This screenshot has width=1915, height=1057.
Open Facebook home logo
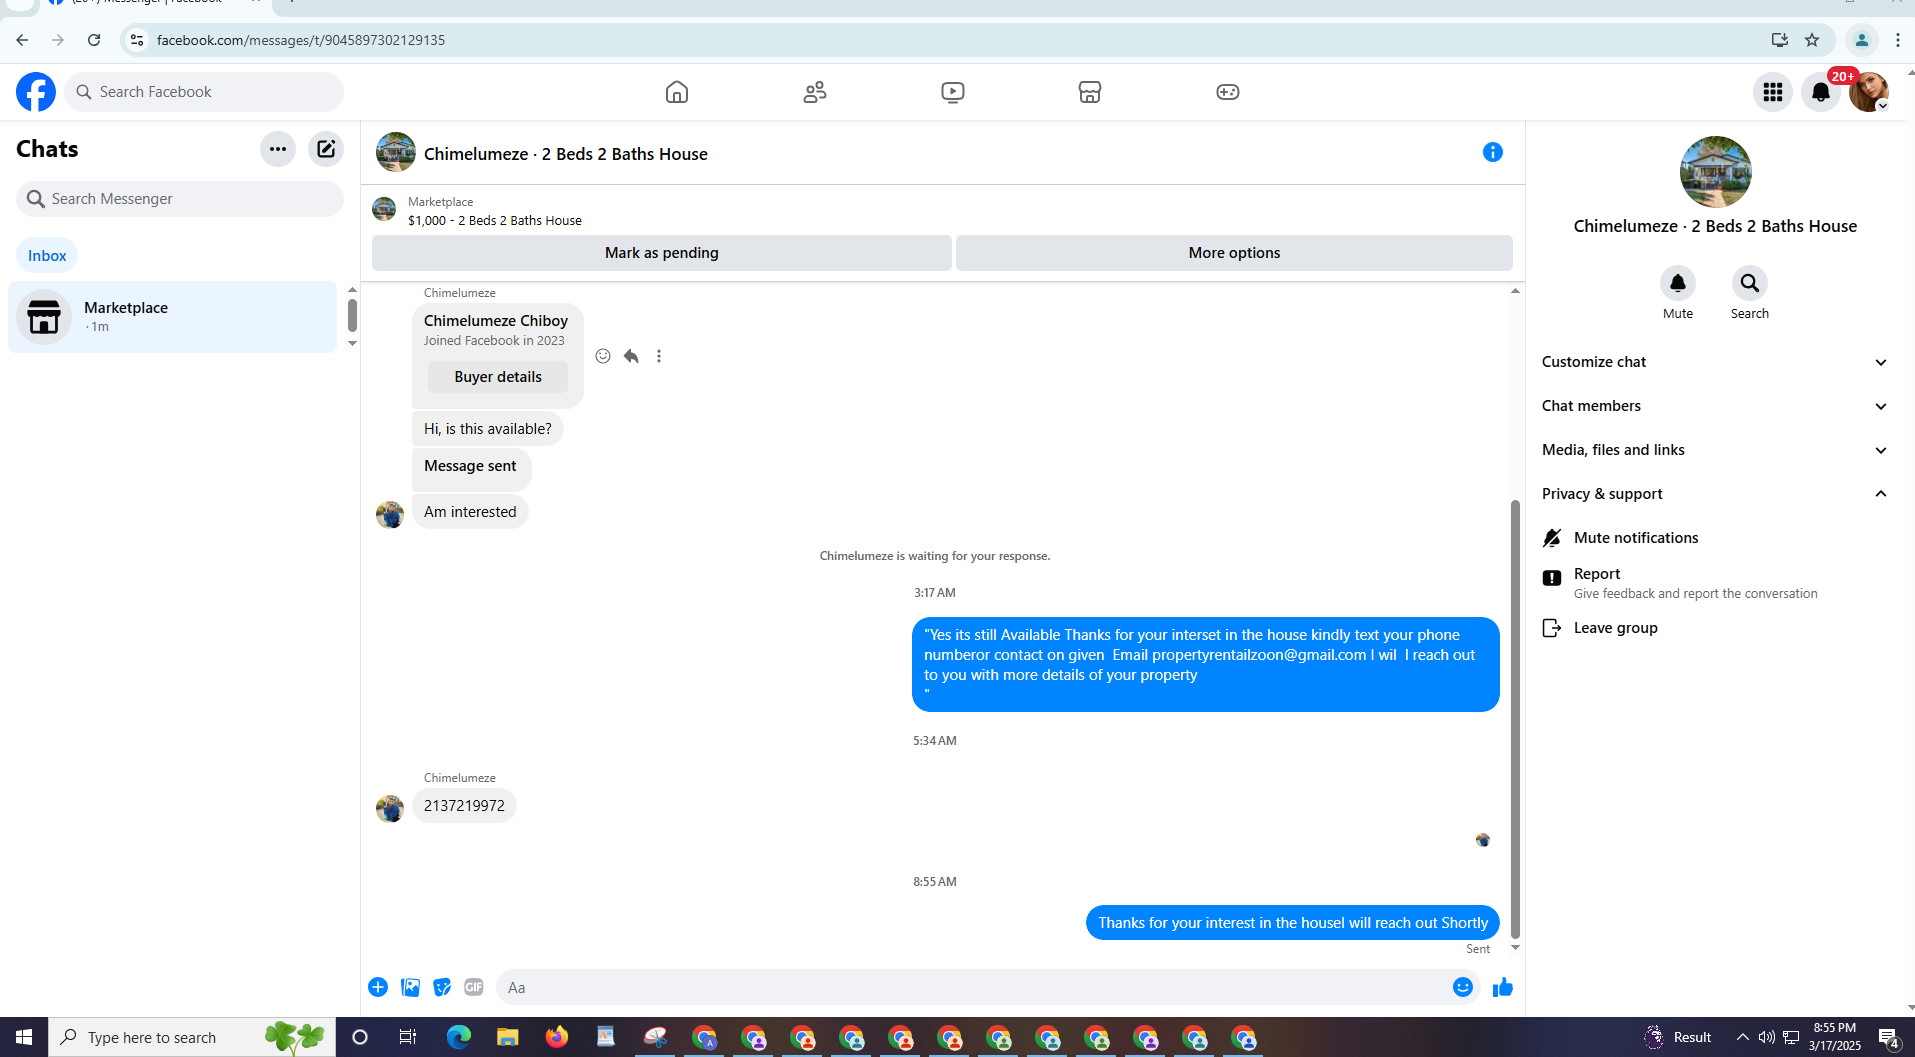[x=36, y=92]
